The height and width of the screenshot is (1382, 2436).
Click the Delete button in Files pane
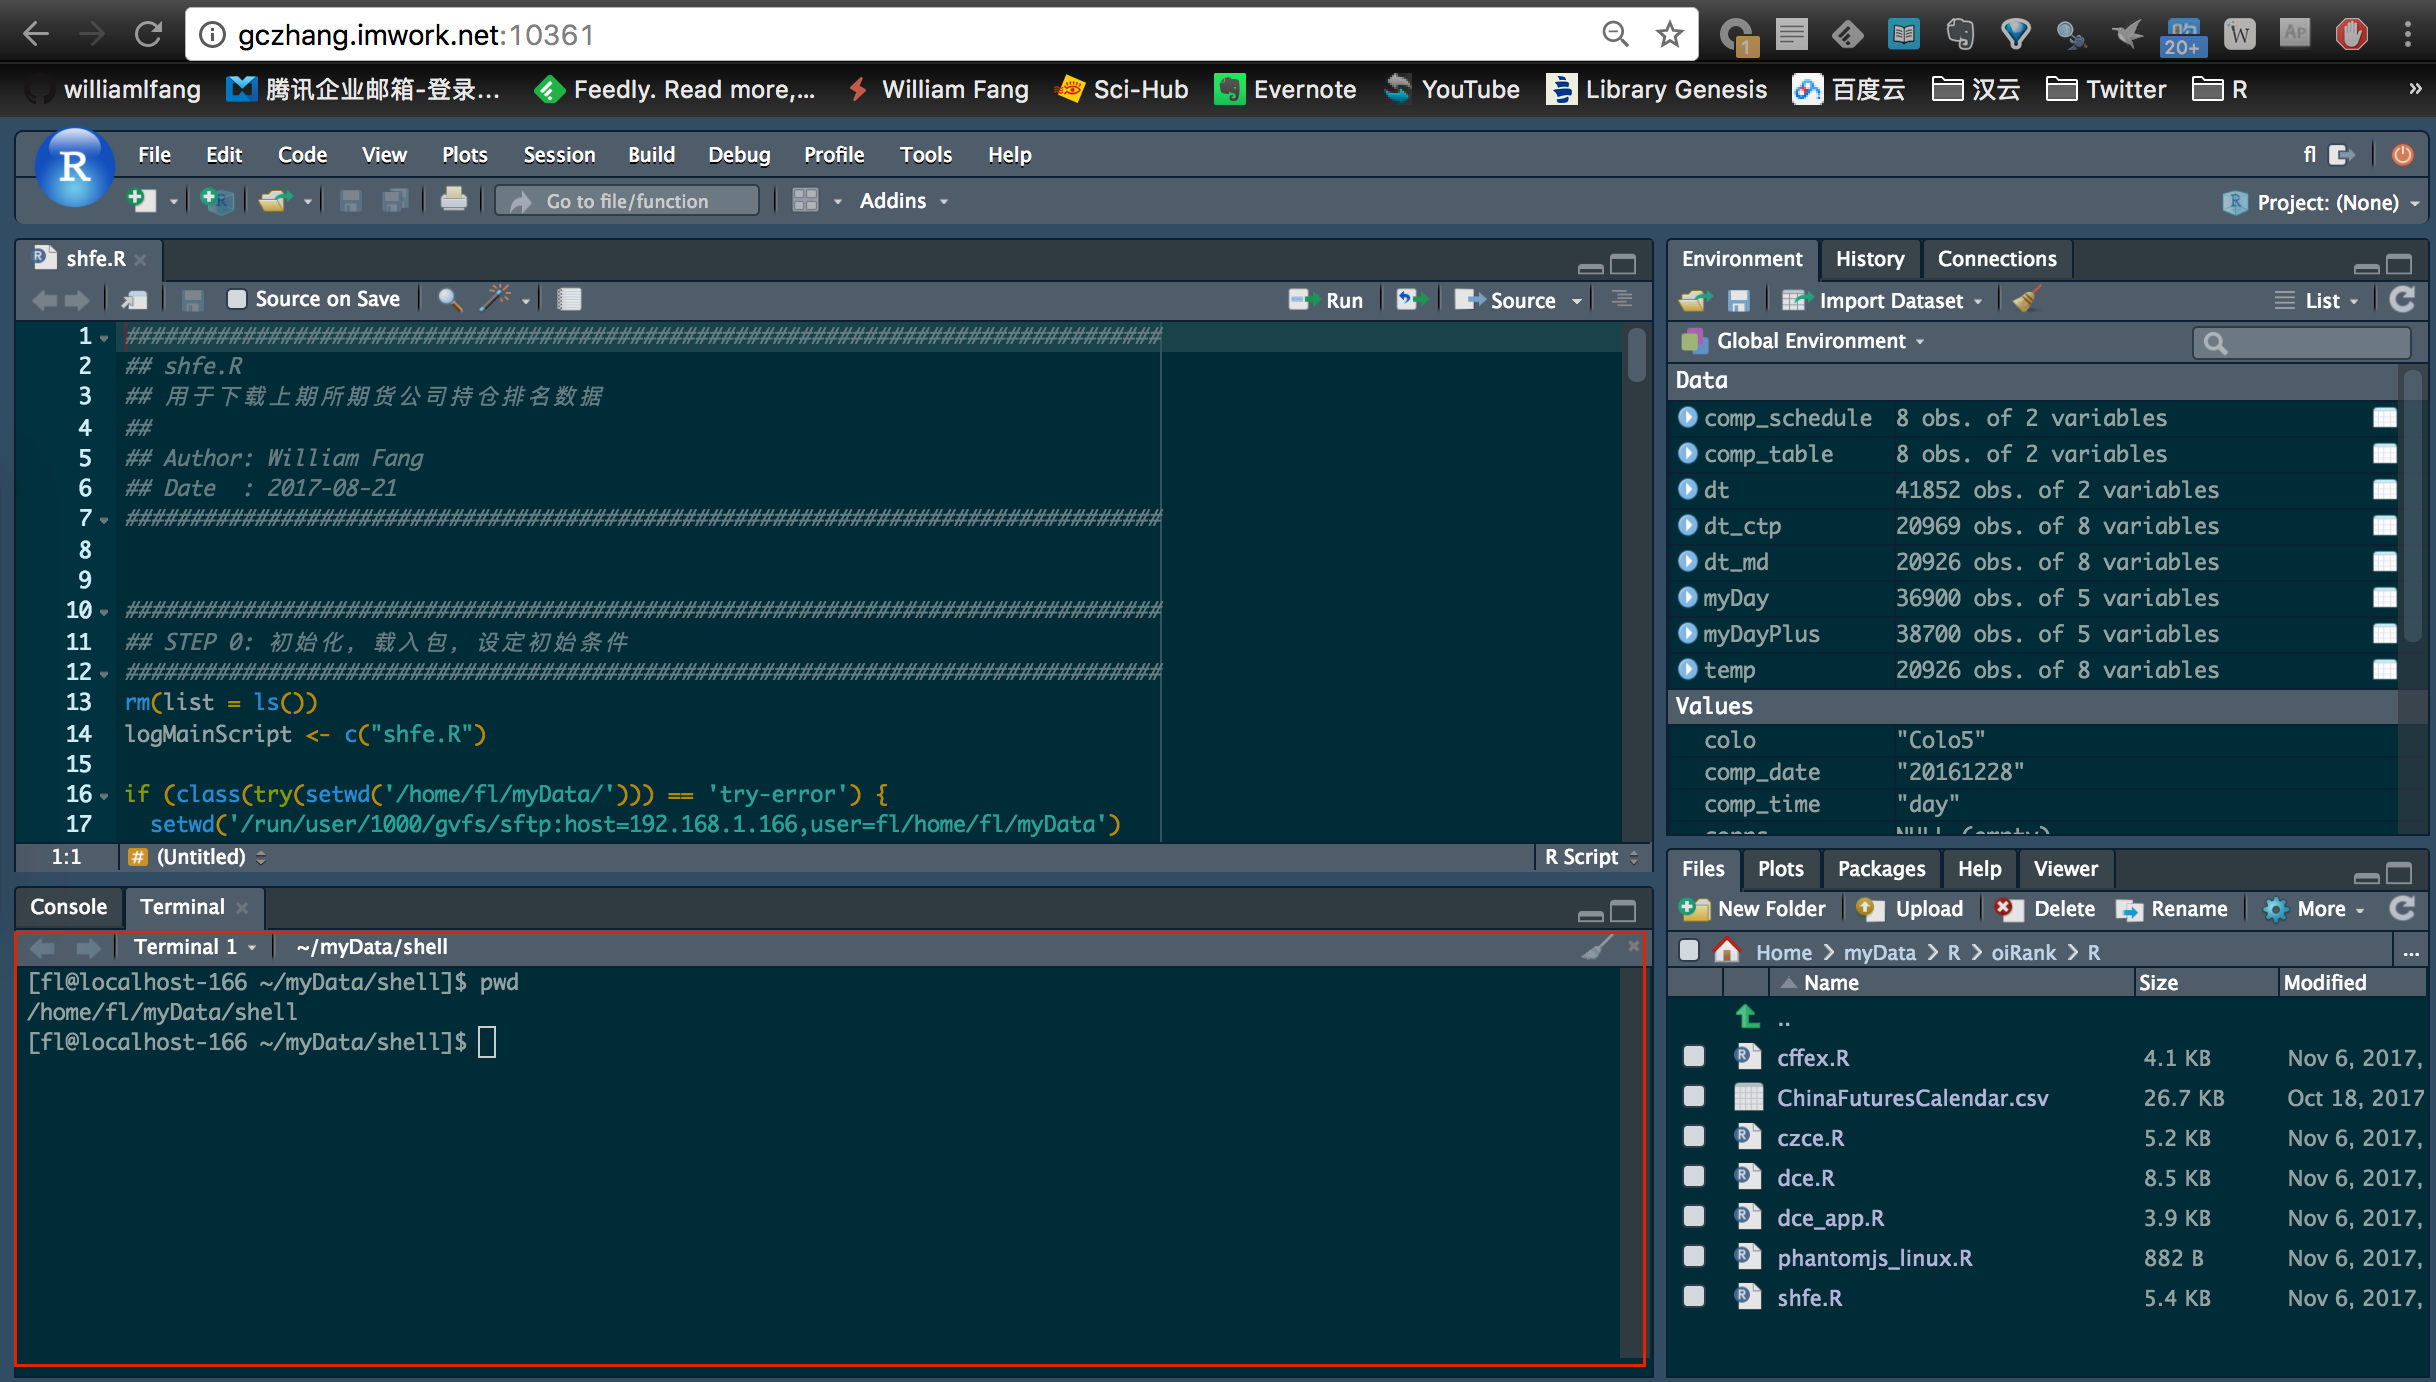(2045, 909)
